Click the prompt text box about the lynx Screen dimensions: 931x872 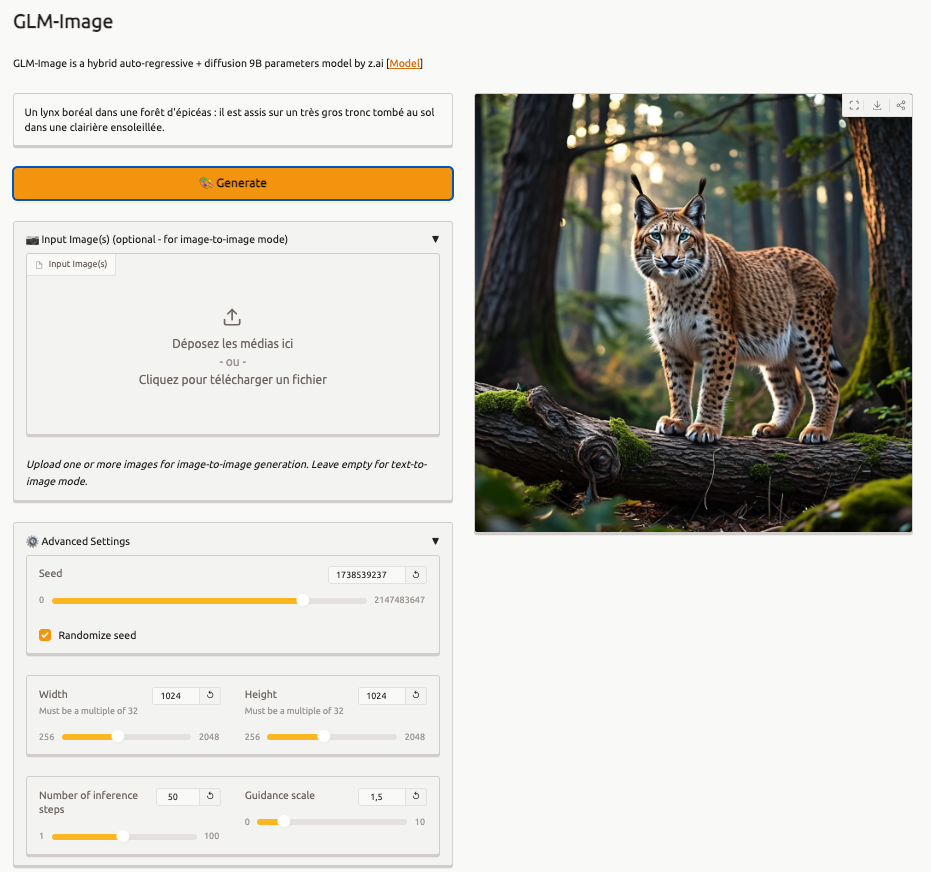tap(232, 120)
